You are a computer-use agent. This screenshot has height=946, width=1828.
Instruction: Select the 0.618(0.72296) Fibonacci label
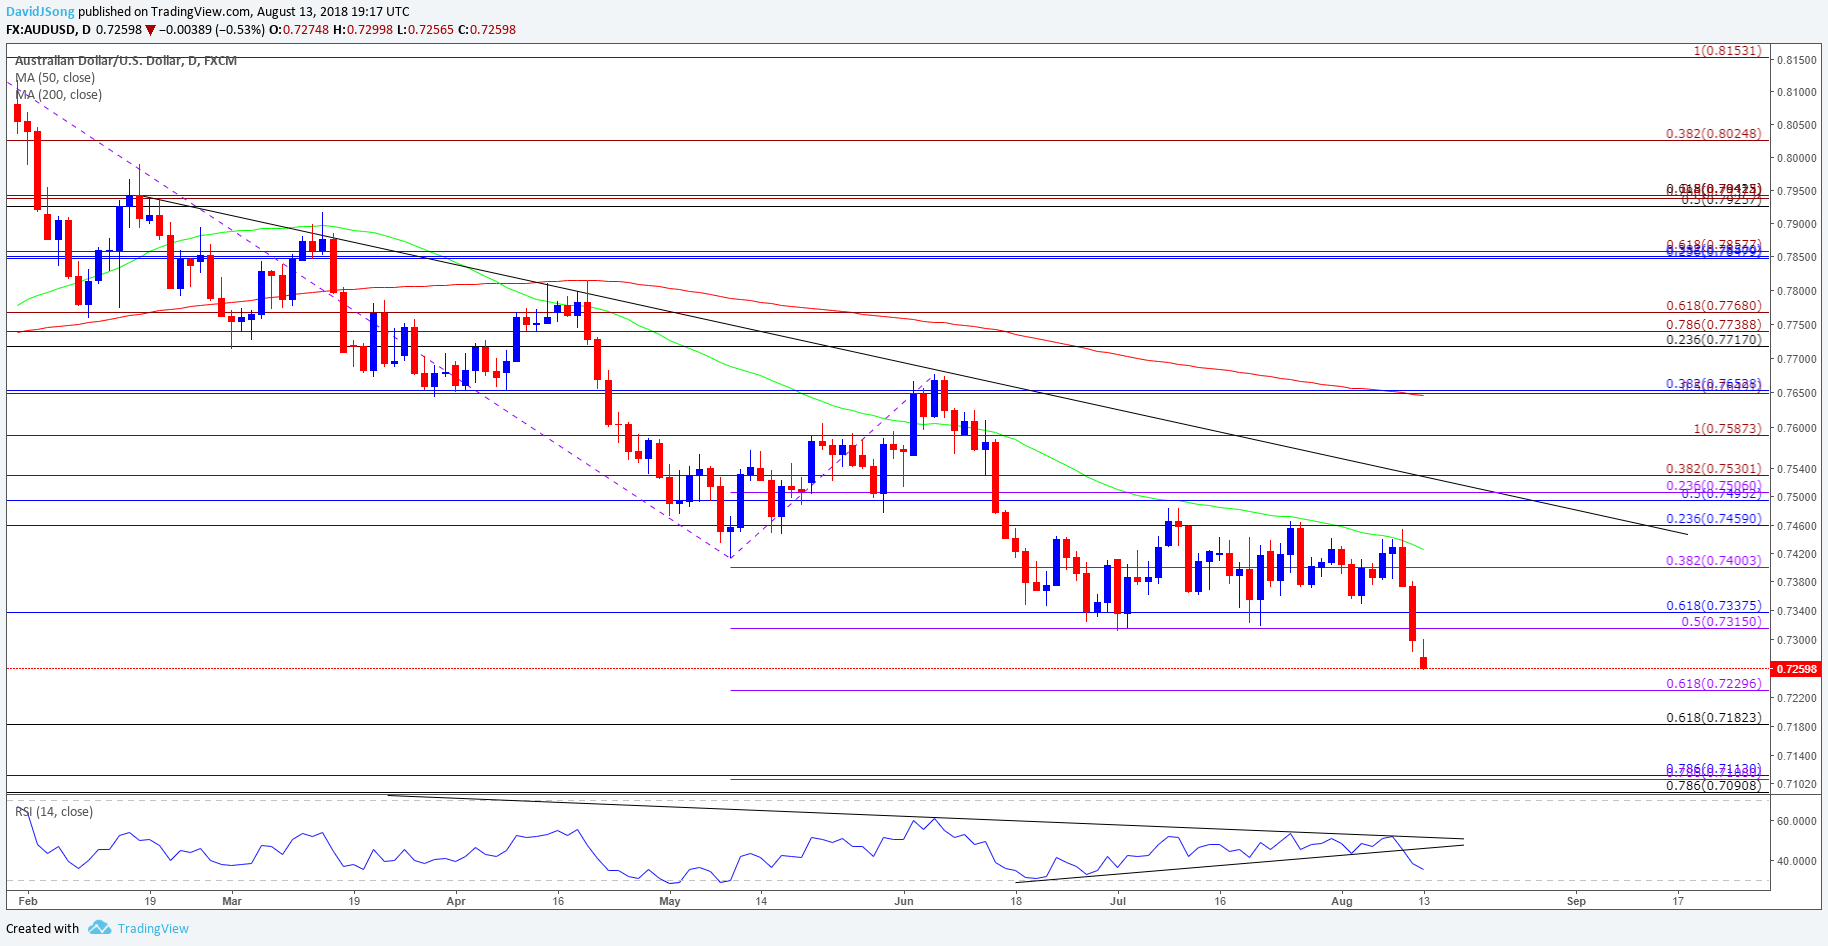click(1714, 684)
